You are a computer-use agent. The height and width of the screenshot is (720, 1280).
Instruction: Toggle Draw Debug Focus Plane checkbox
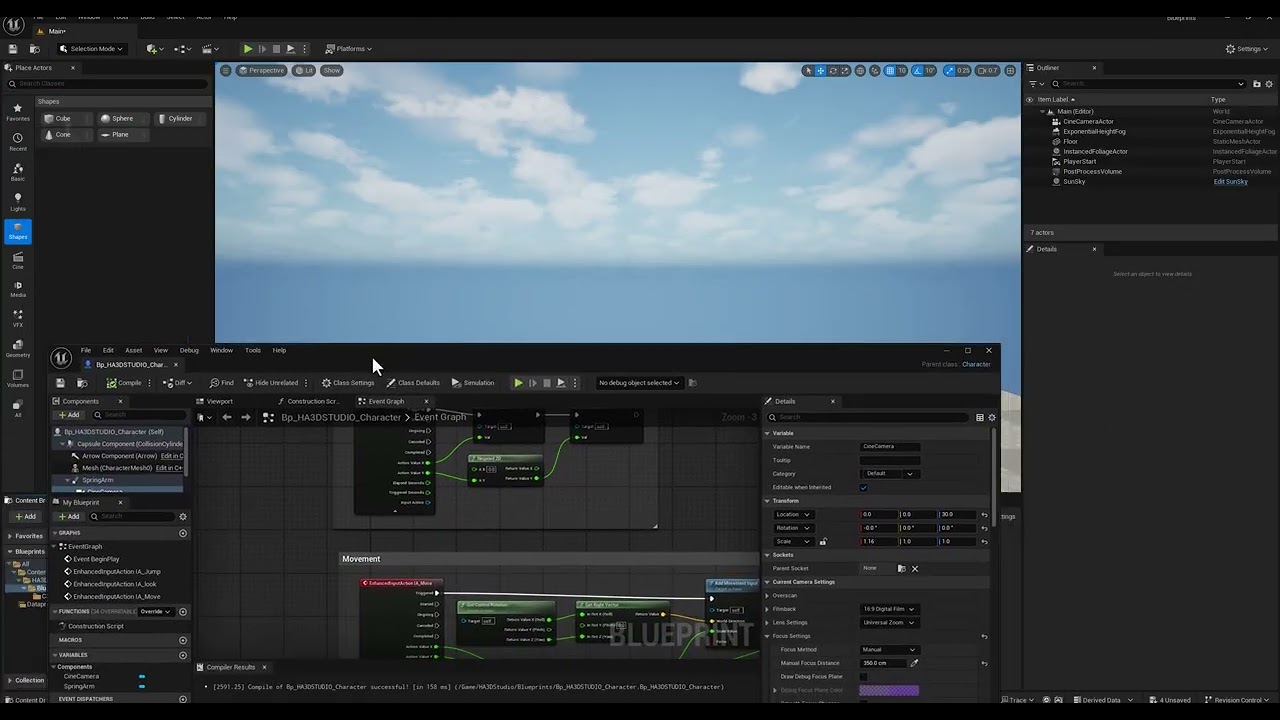(x=864, y=677)
